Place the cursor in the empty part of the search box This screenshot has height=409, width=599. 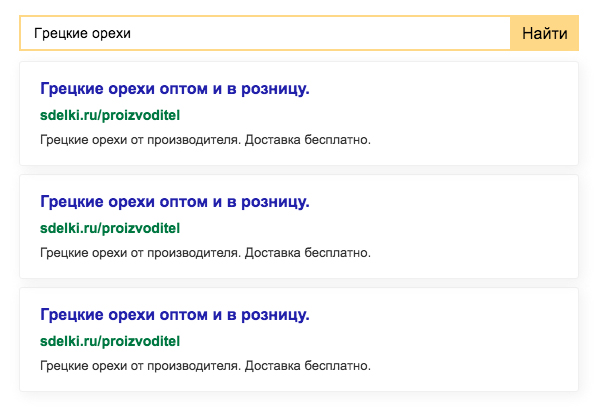click(321, 33)
